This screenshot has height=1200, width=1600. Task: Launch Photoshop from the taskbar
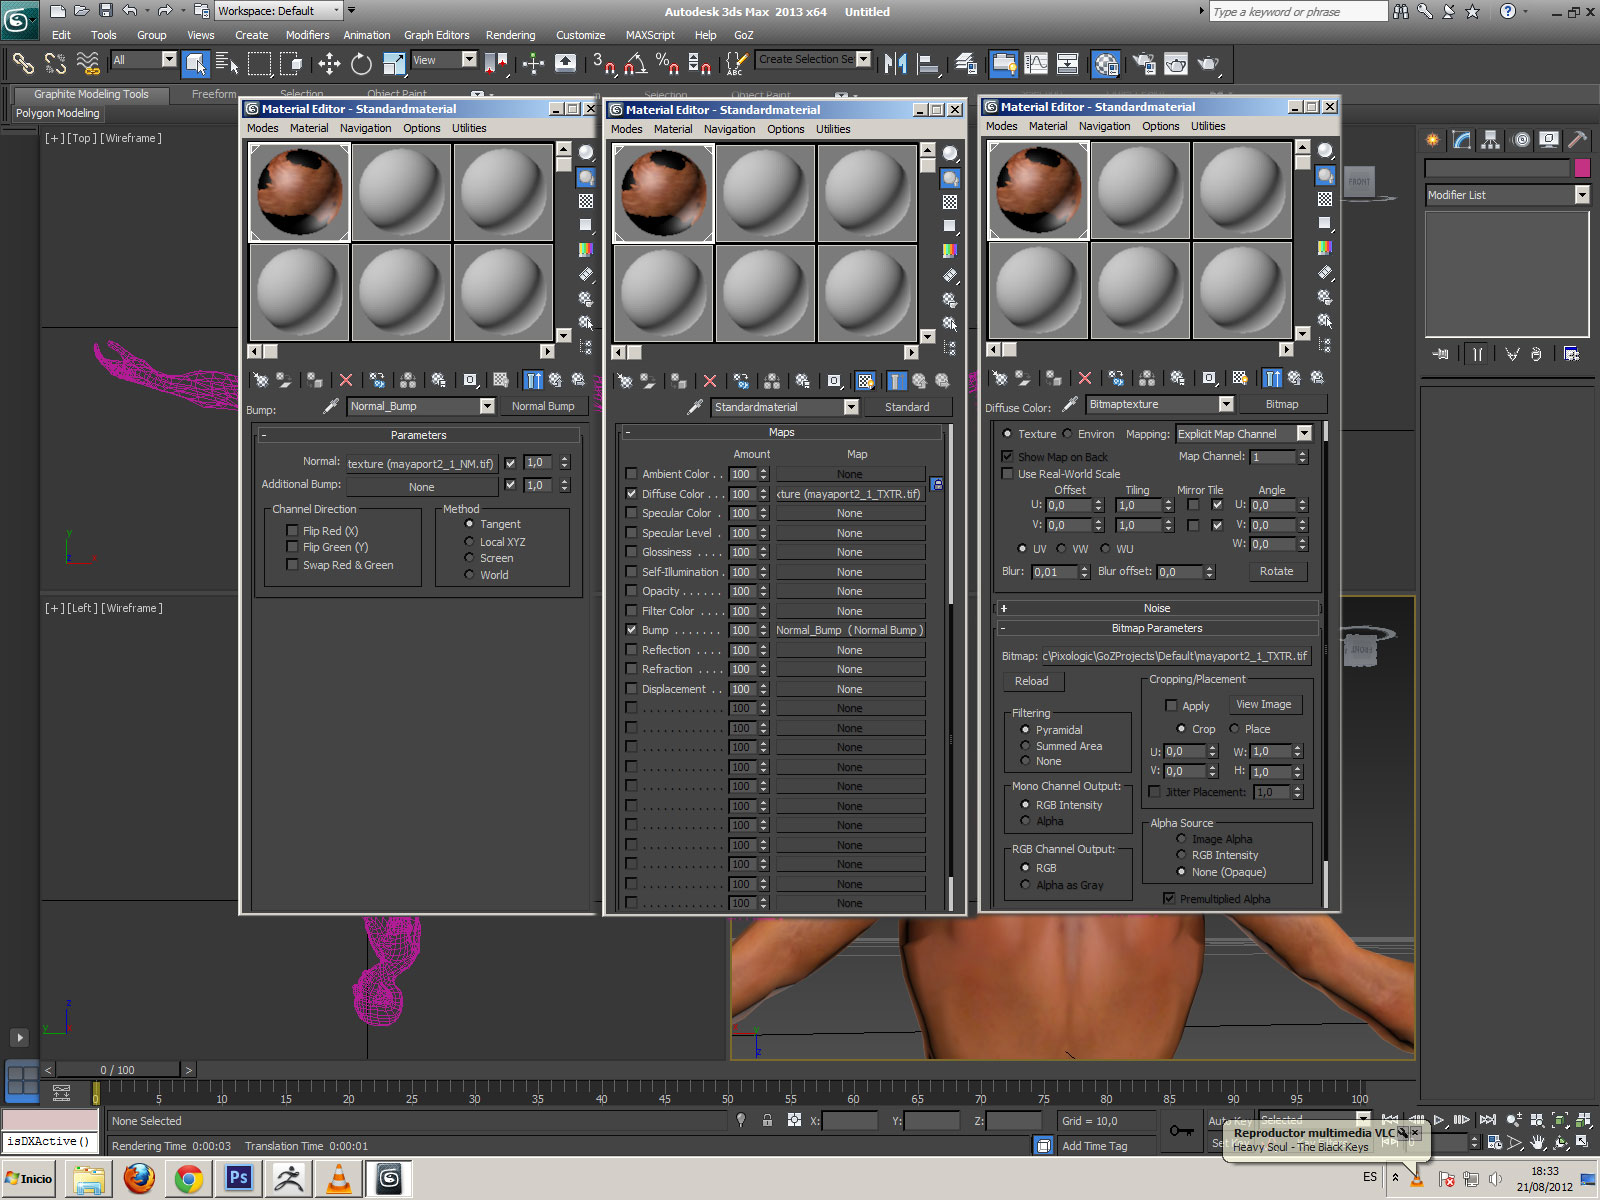pos(239,1178)
